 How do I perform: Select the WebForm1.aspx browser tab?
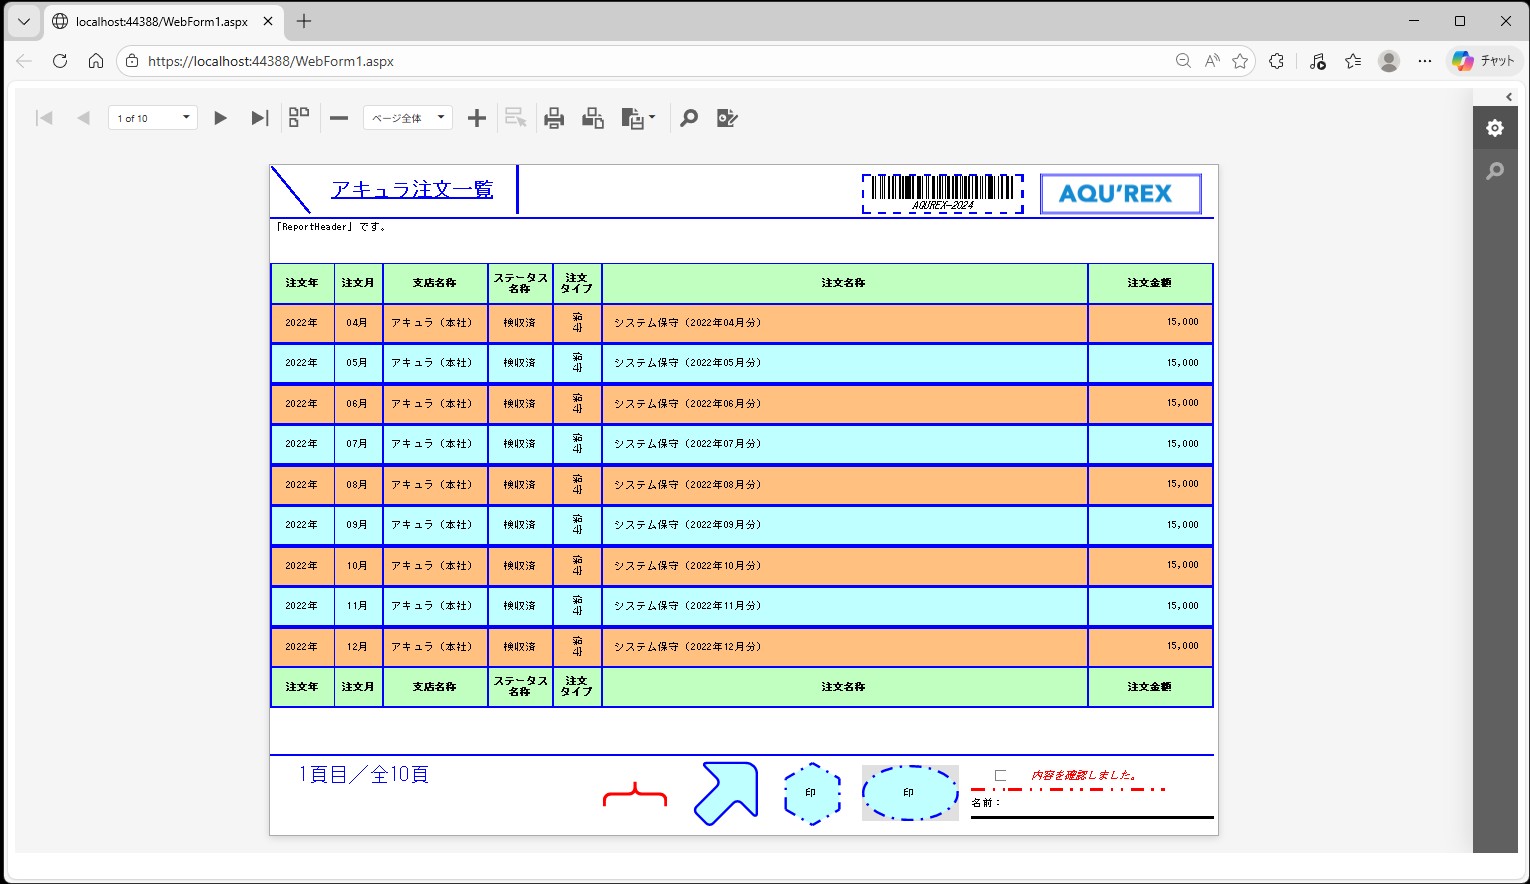[x=160, y=21]
